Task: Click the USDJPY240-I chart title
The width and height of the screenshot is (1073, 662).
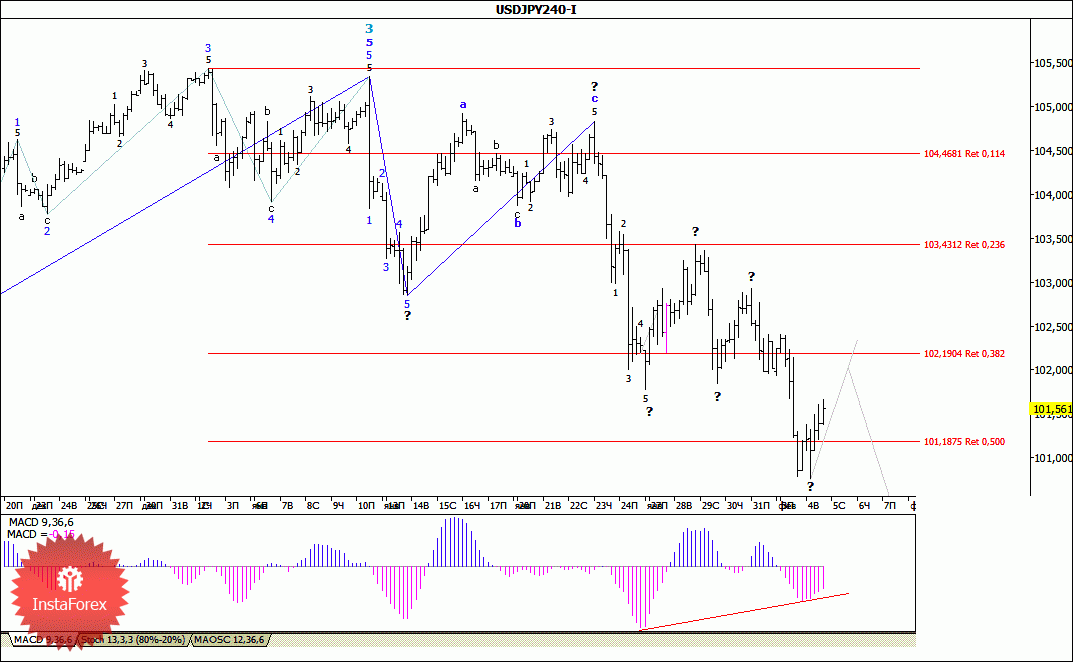Action: 536,10
